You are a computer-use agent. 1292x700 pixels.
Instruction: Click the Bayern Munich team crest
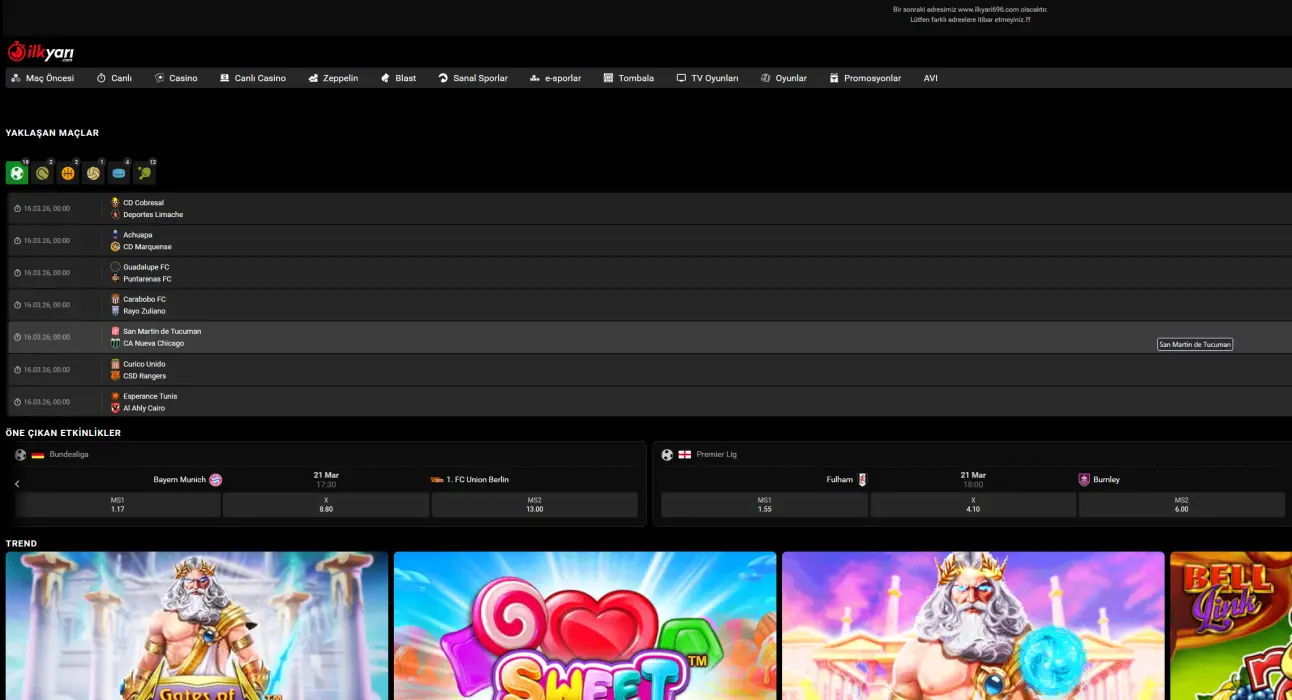pyautogui.click(x=215, y=480)
